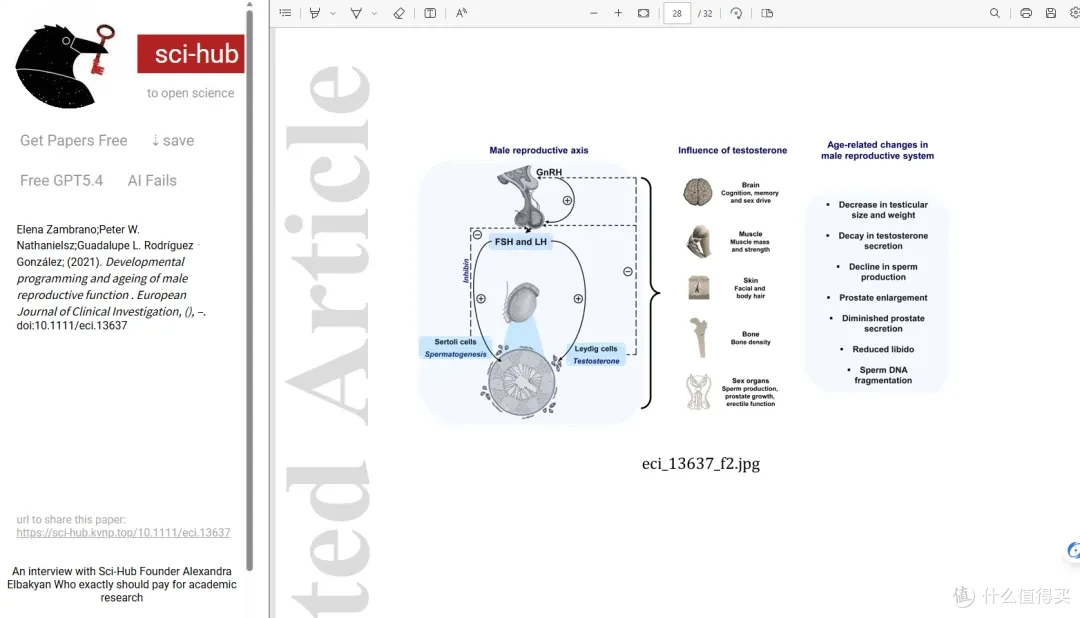Open the Free GPT5.4 link
The image size is (1080, 618).
pyautogui.click(x=61, y=181)
